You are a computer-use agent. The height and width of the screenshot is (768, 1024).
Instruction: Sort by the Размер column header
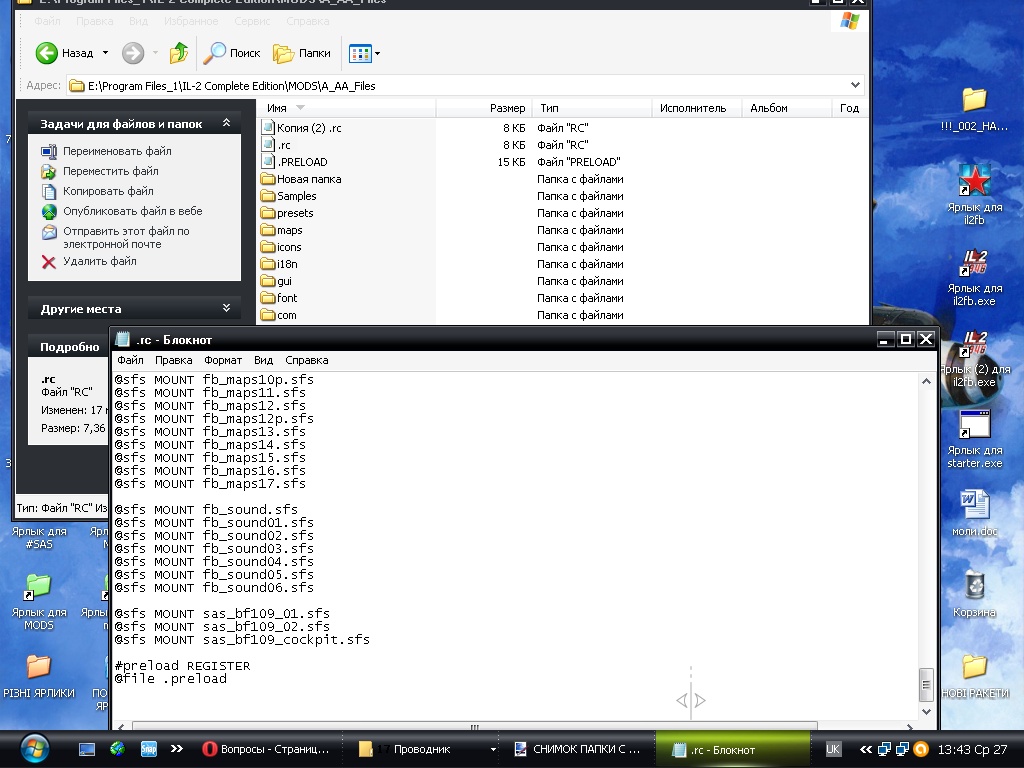coord(484,108)
